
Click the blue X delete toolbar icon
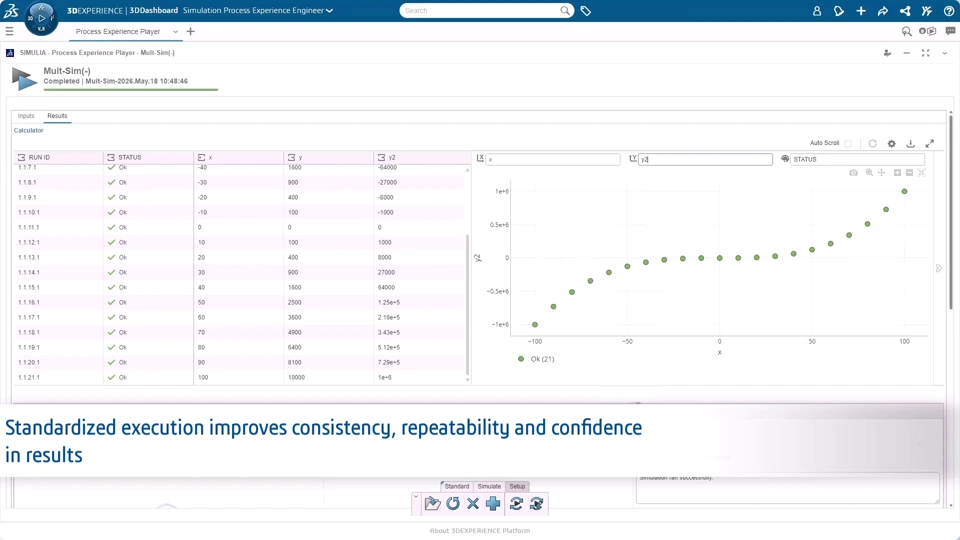[x=473, y=504]
